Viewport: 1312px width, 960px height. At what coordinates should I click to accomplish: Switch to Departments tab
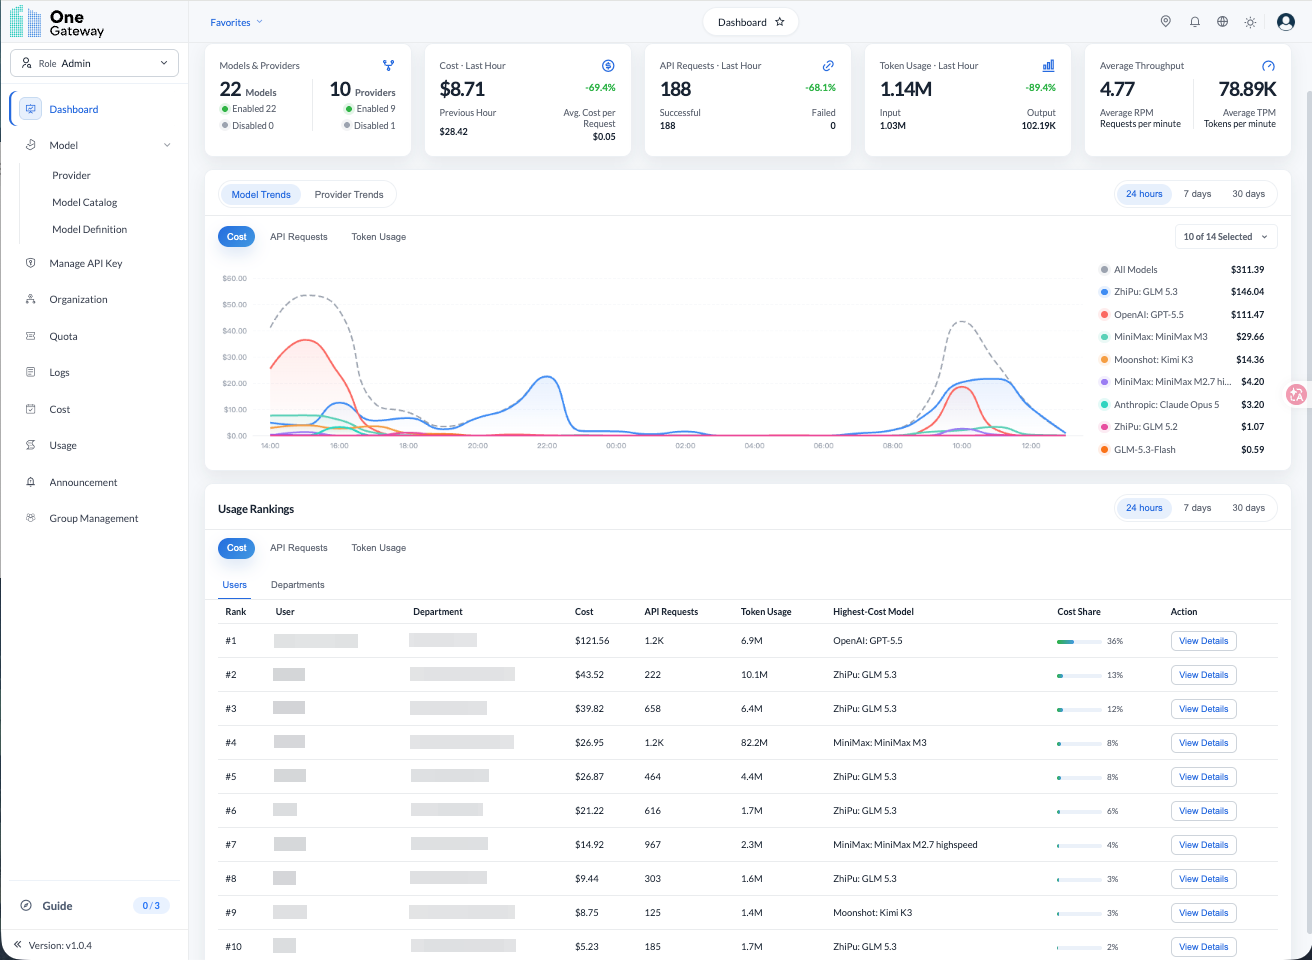pyautogui.click(x=298, y=585)
